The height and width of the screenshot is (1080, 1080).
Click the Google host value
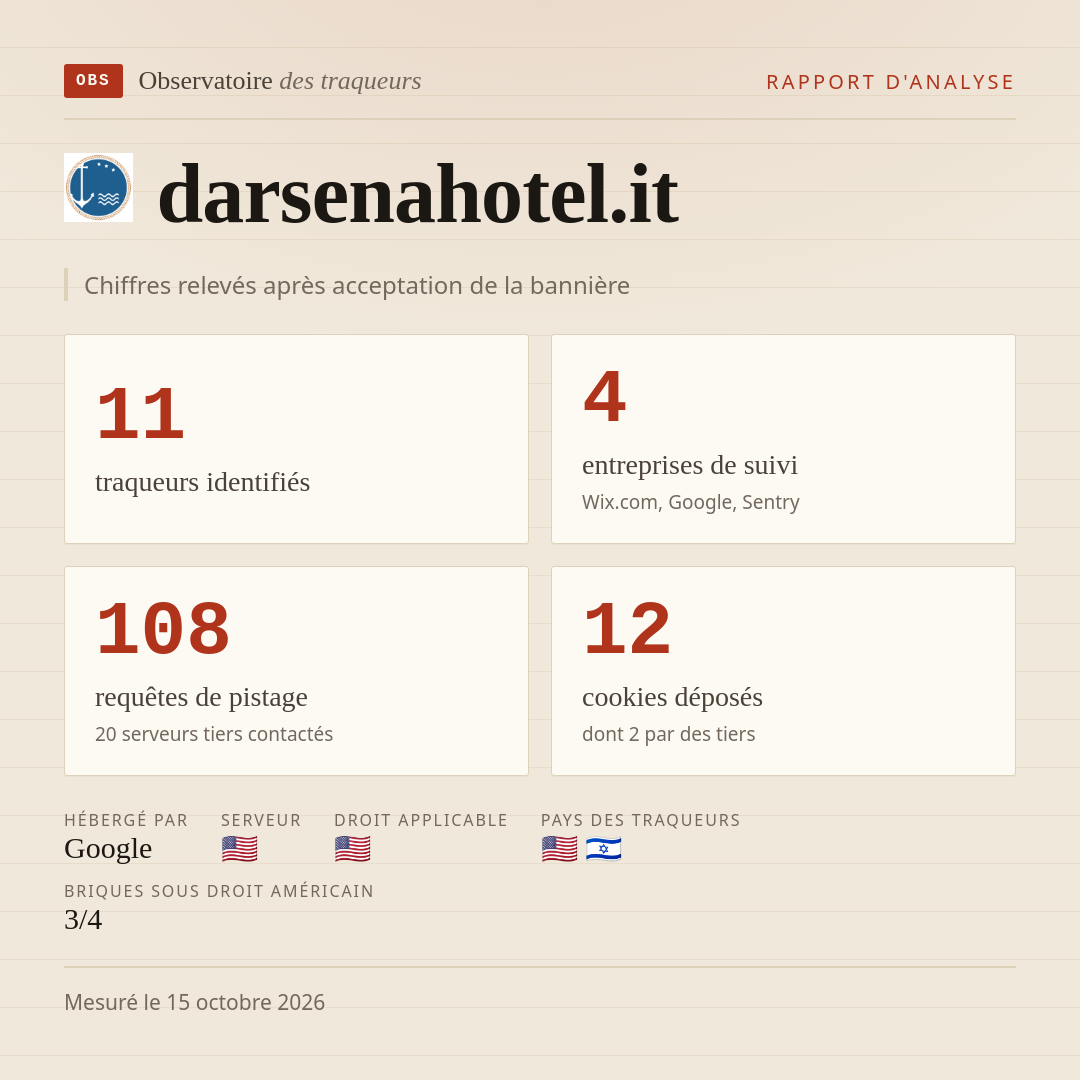click(x=108, y=849)
